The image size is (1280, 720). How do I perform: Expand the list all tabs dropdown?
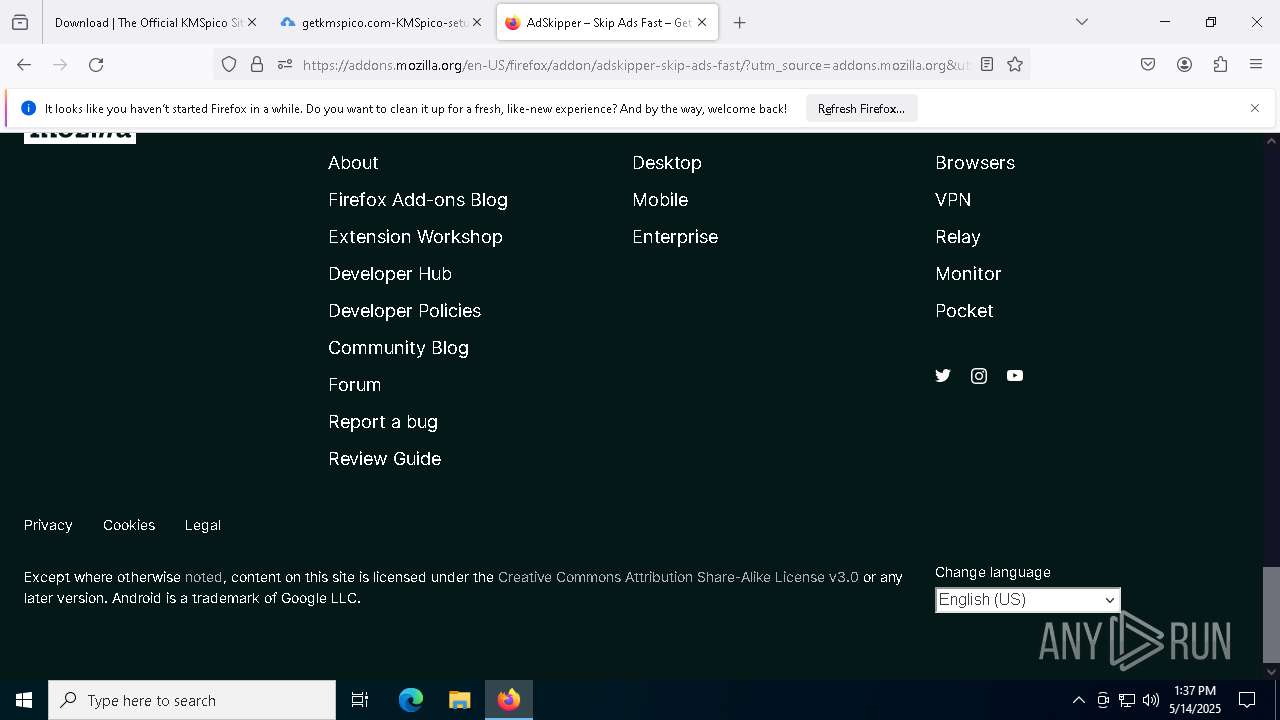pyautogui.click(x=1082, y=22)
